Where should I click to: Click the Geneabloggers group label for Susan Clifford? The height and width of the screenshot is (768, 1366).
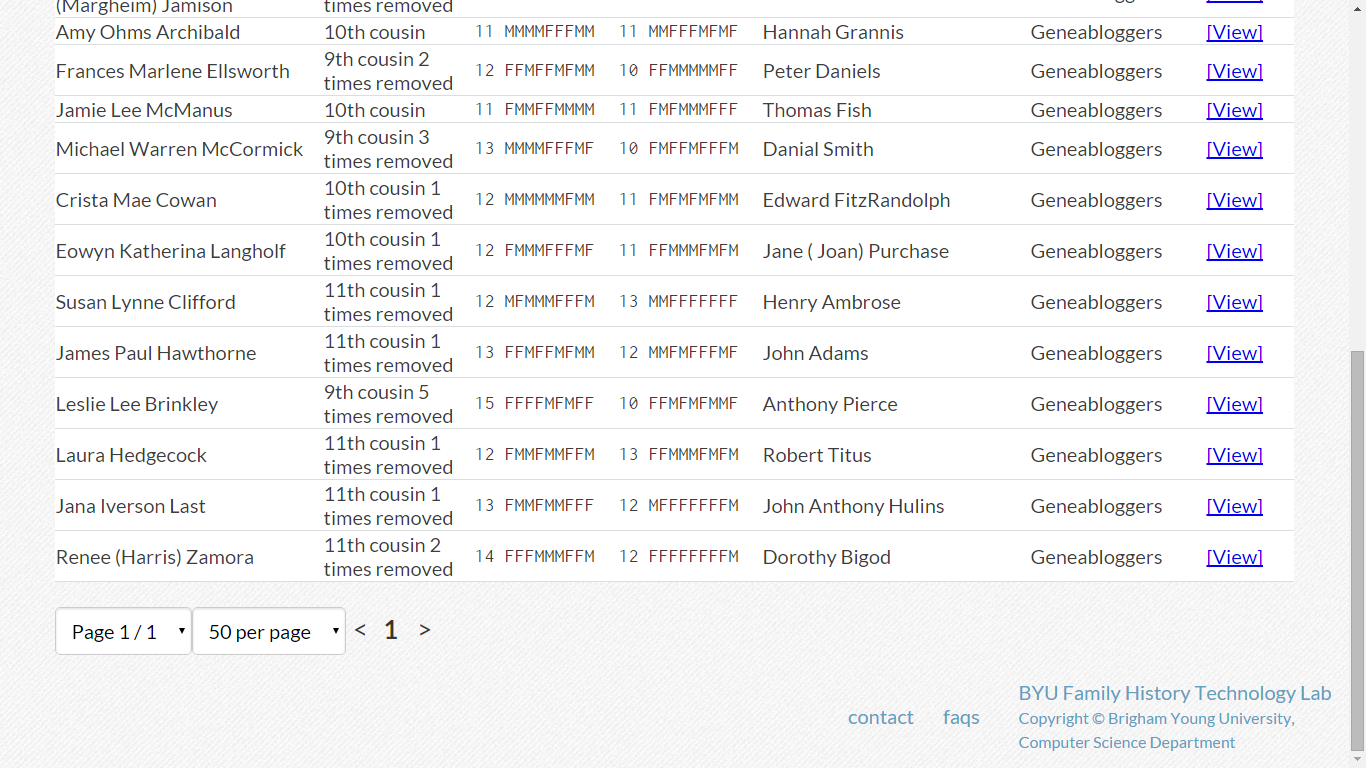pyautogui.click(x=1096, y=301)
